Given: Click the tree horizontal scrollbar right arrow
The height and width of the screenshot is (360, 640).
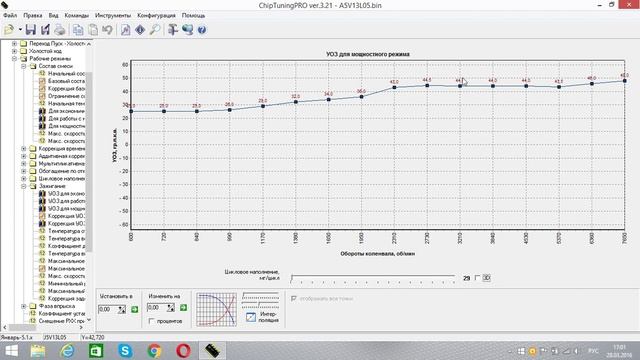Looking at the screenshot, I should (x=81, y=327).
